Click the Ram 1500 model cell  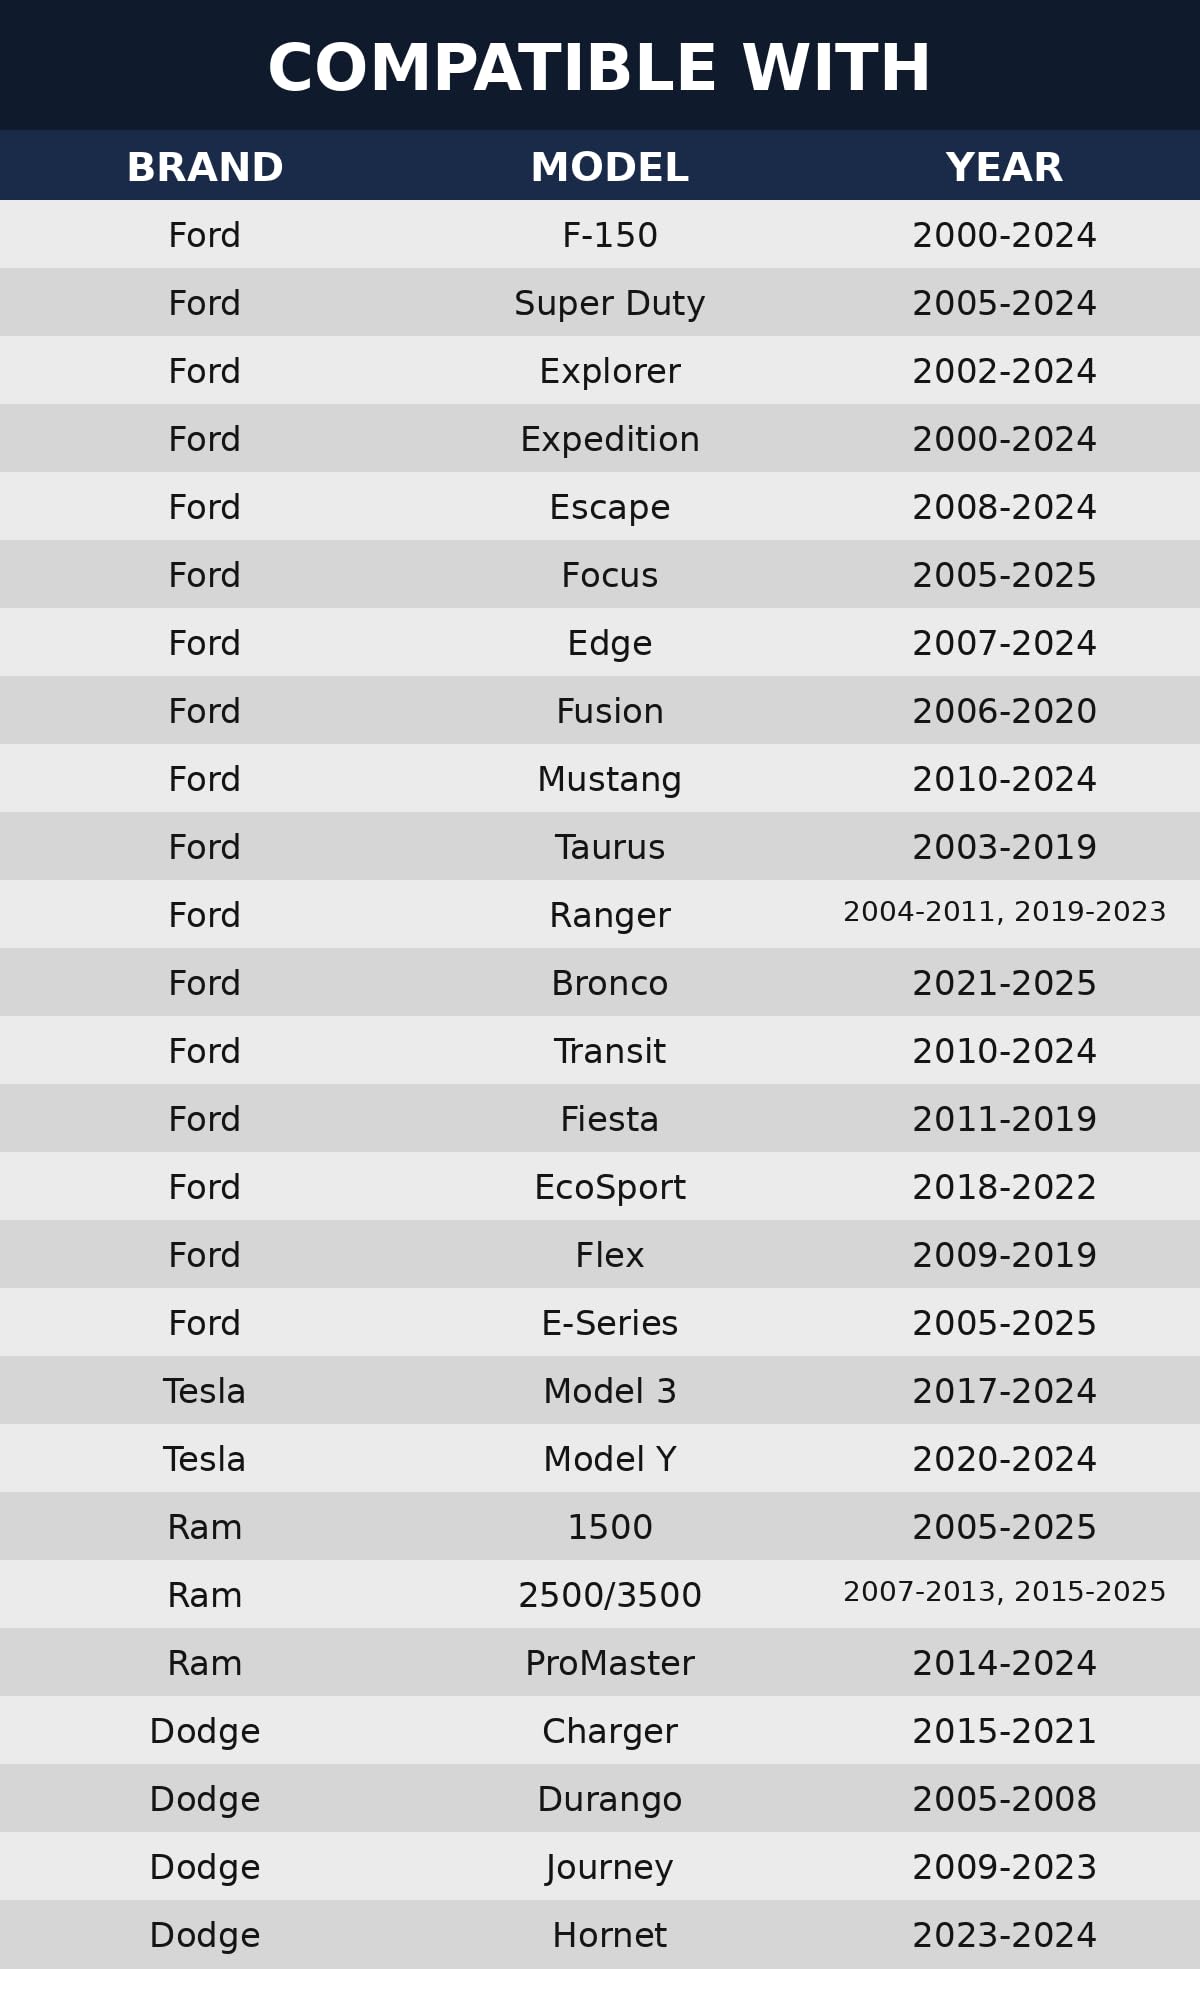coord(609,1528)
